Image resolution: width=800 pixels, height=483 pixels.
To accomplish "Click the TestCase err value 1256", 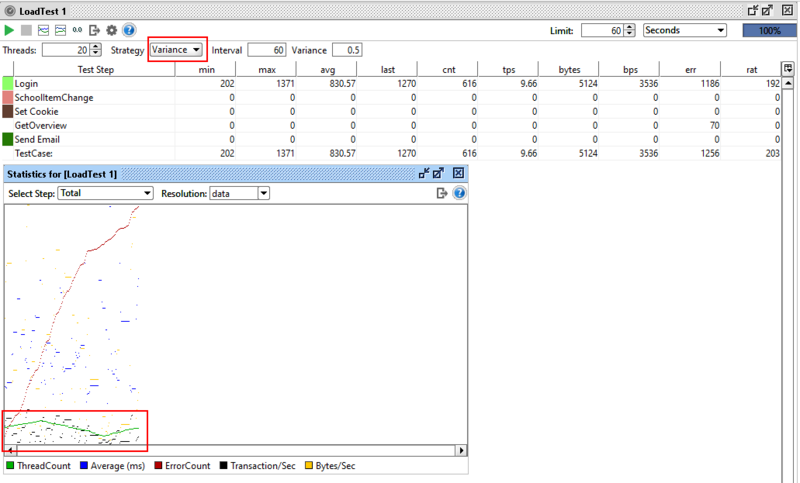I will click(x=710, y=153).
